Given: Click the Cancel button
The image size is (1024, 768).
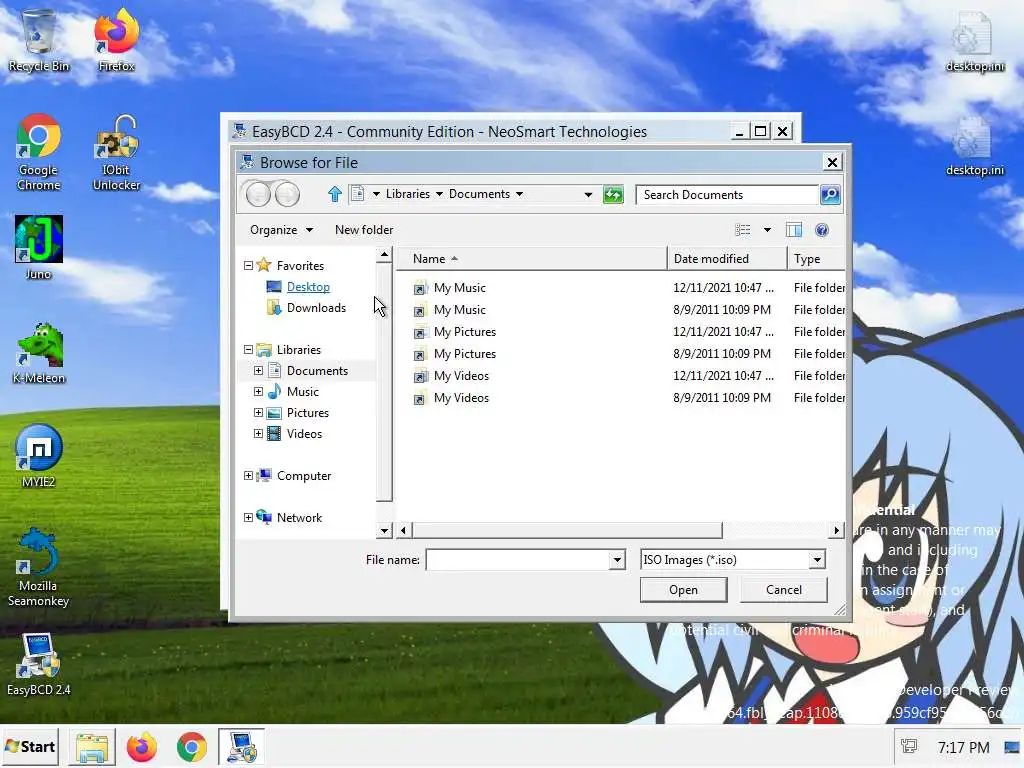Looking at the screenshot, I should point(784,590).
